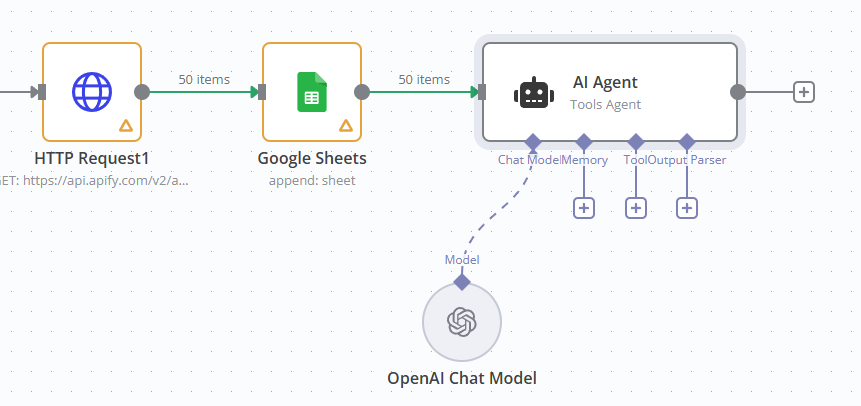Screen dimensions: 861x406
Task: Click warning triangle on HTTP Request1 node
Action: [x=126, y=125]
